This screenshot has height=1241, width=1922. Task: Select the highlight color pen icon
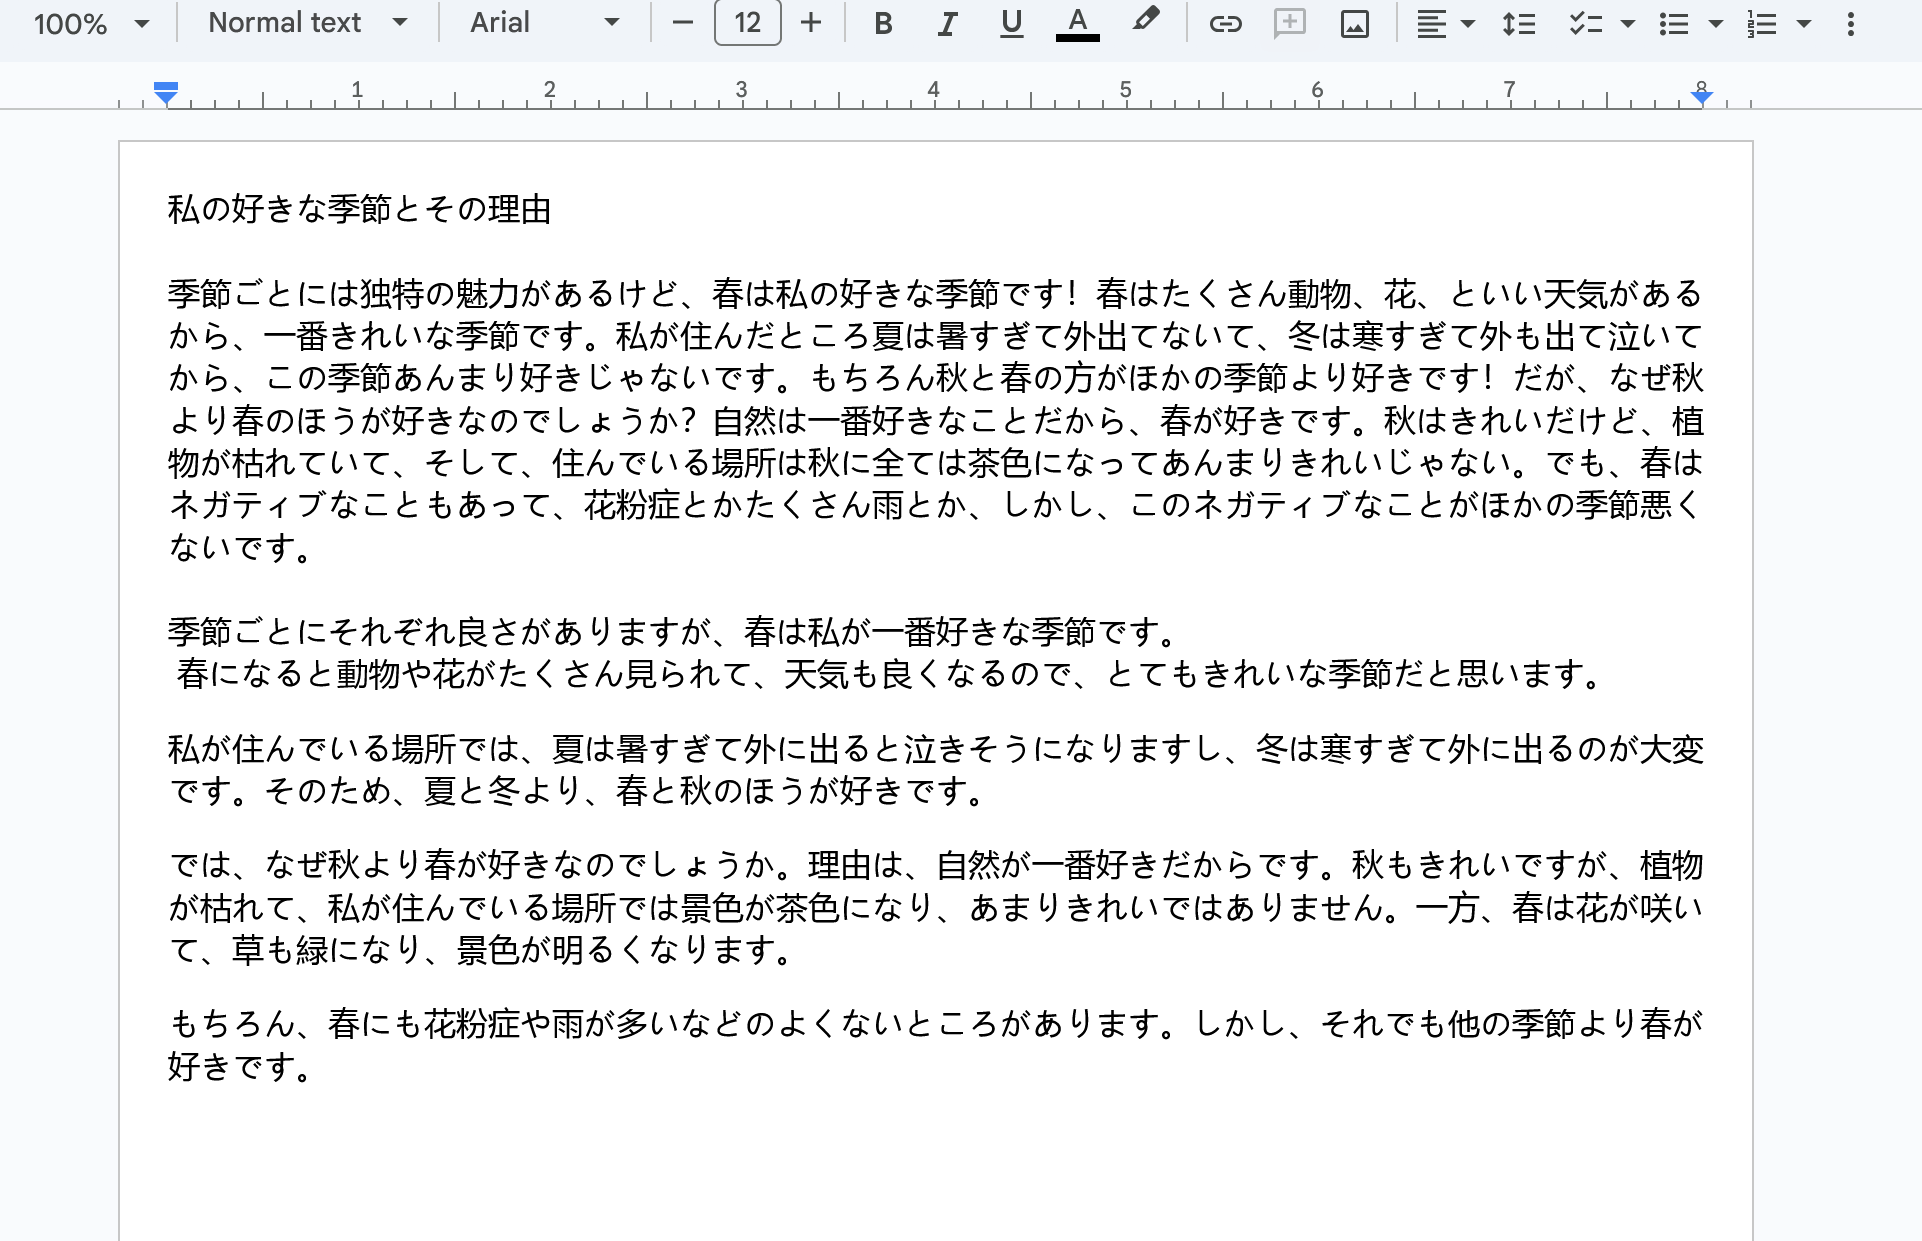1145,21
